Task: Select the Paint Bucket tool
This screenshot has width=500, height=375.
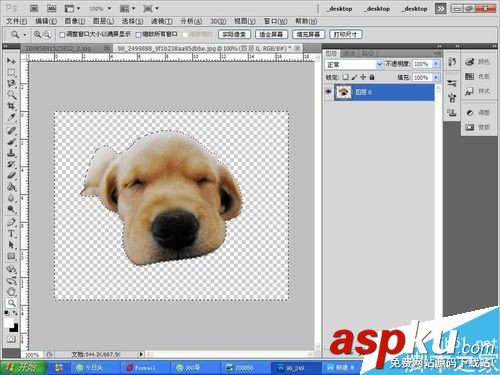Action: click(11, 187)
